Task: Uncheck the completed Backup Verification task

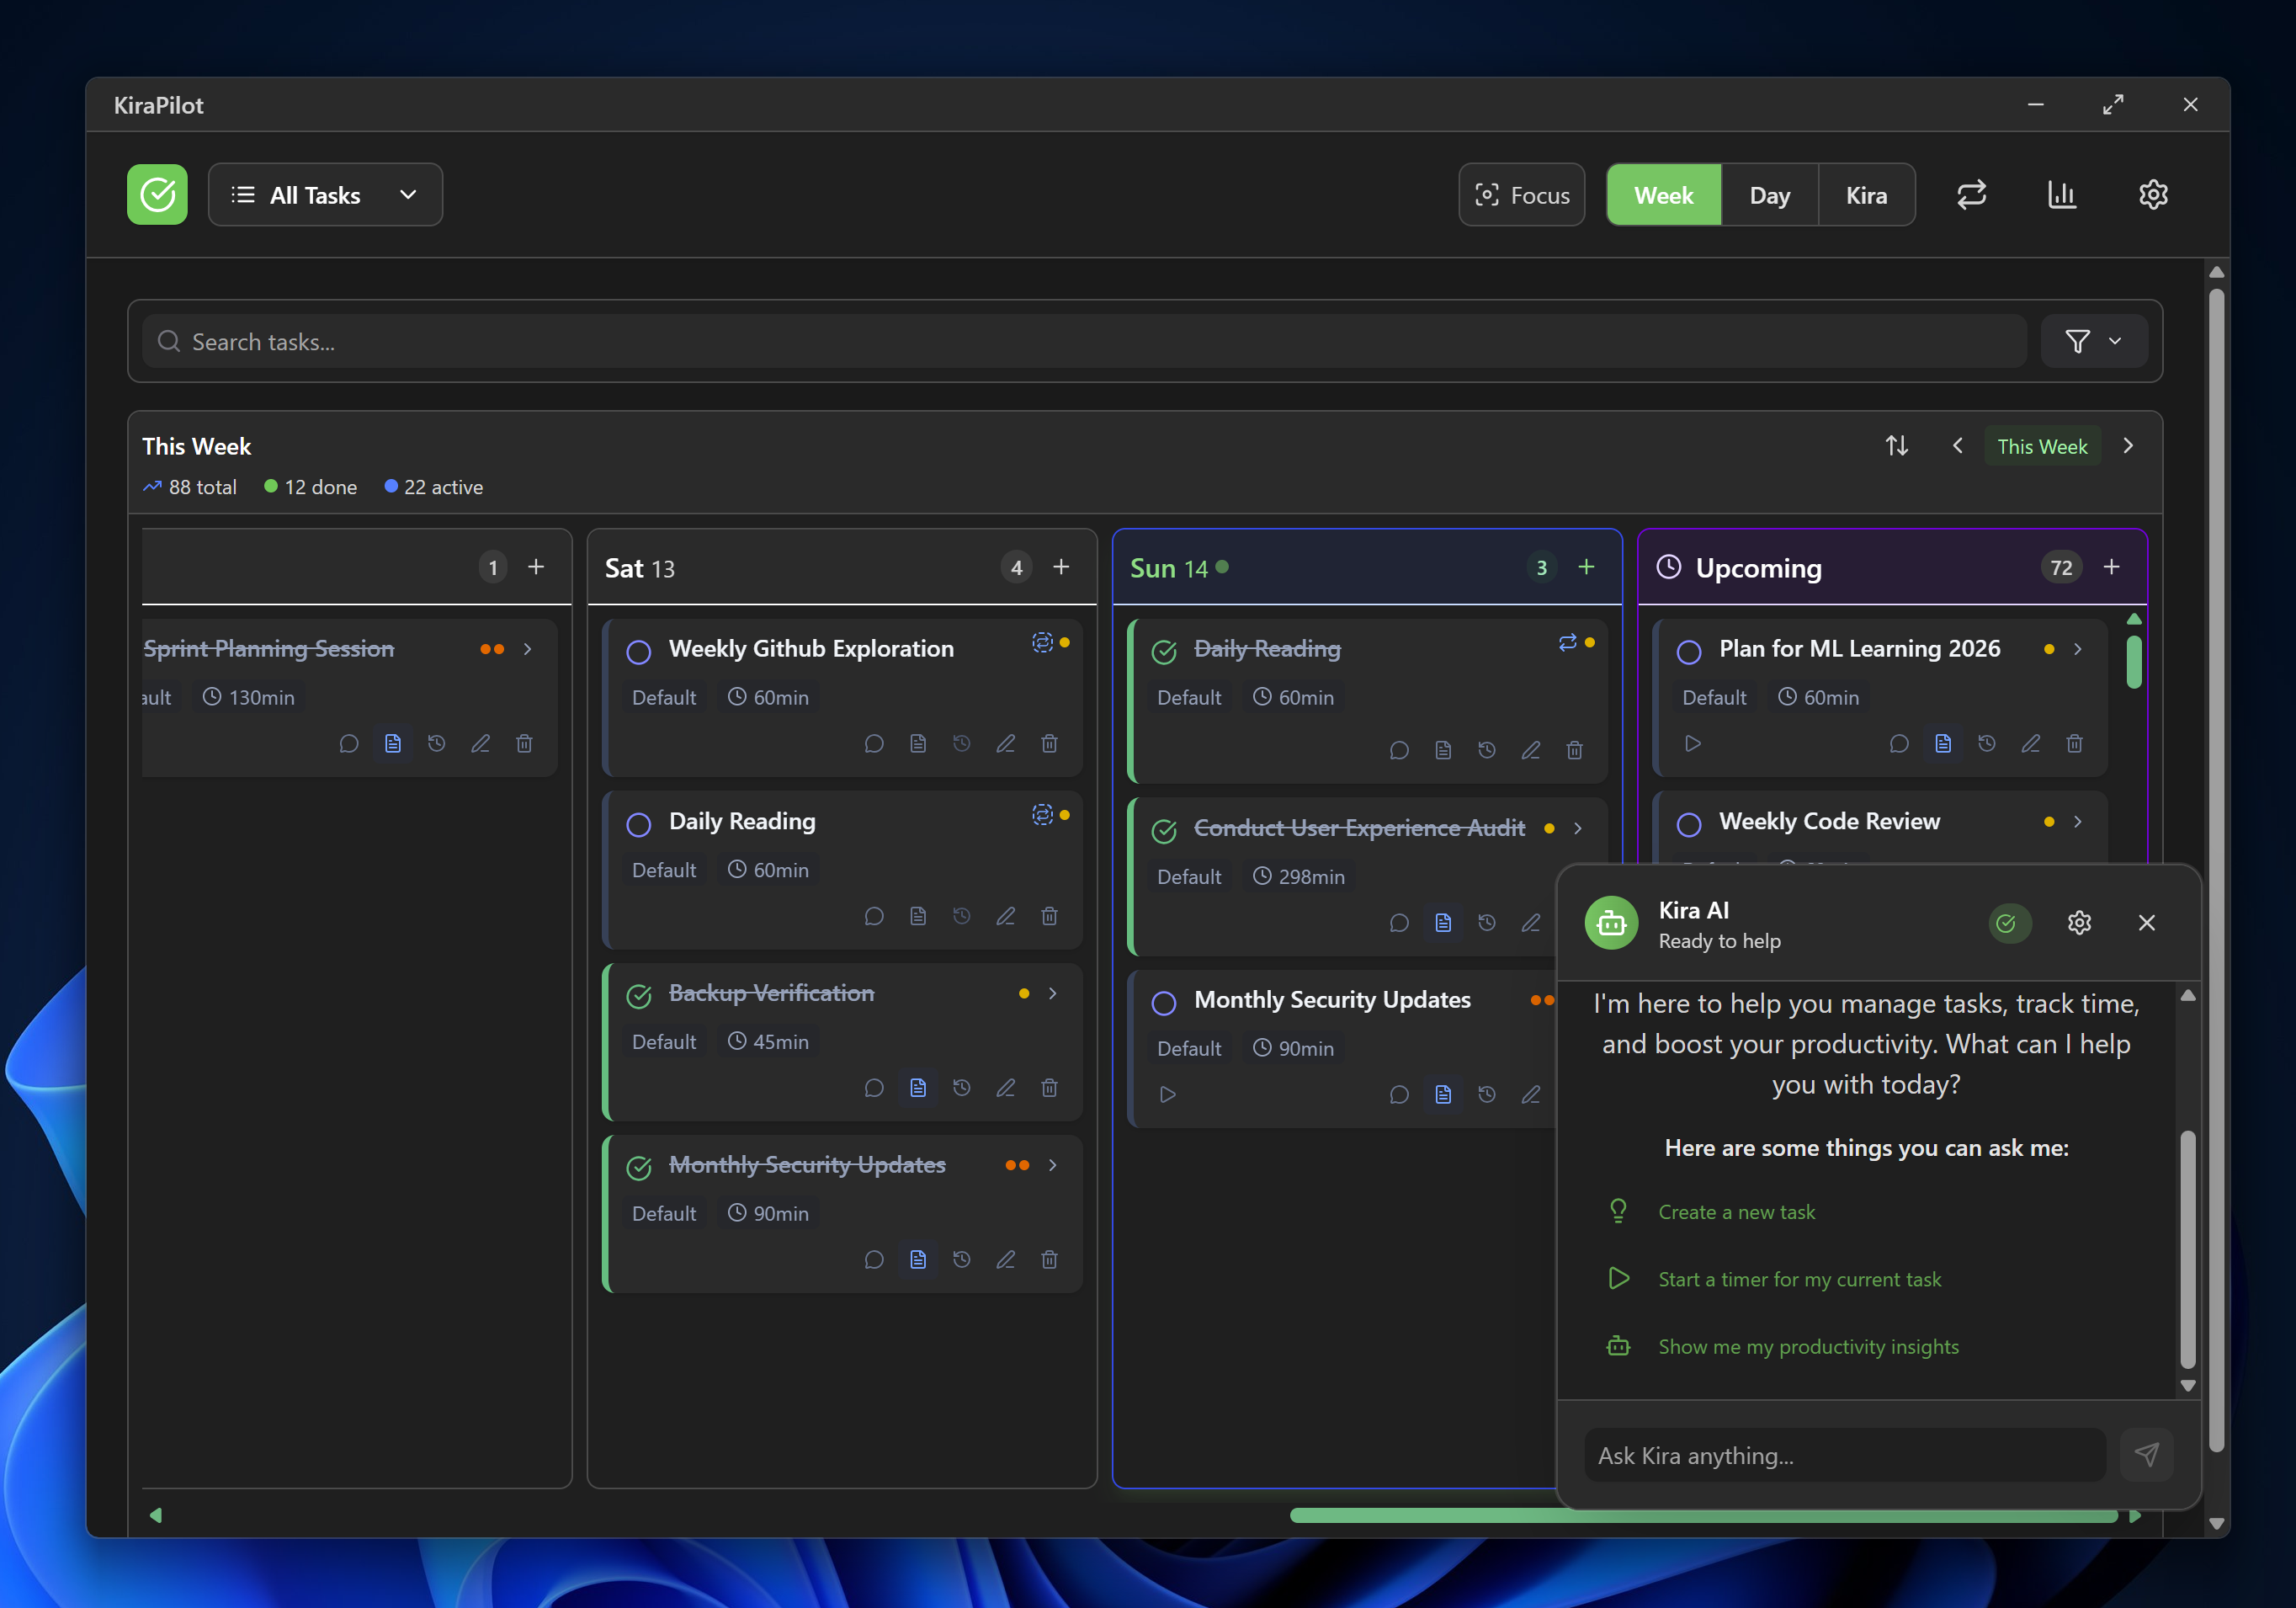Action: [638, 996]
